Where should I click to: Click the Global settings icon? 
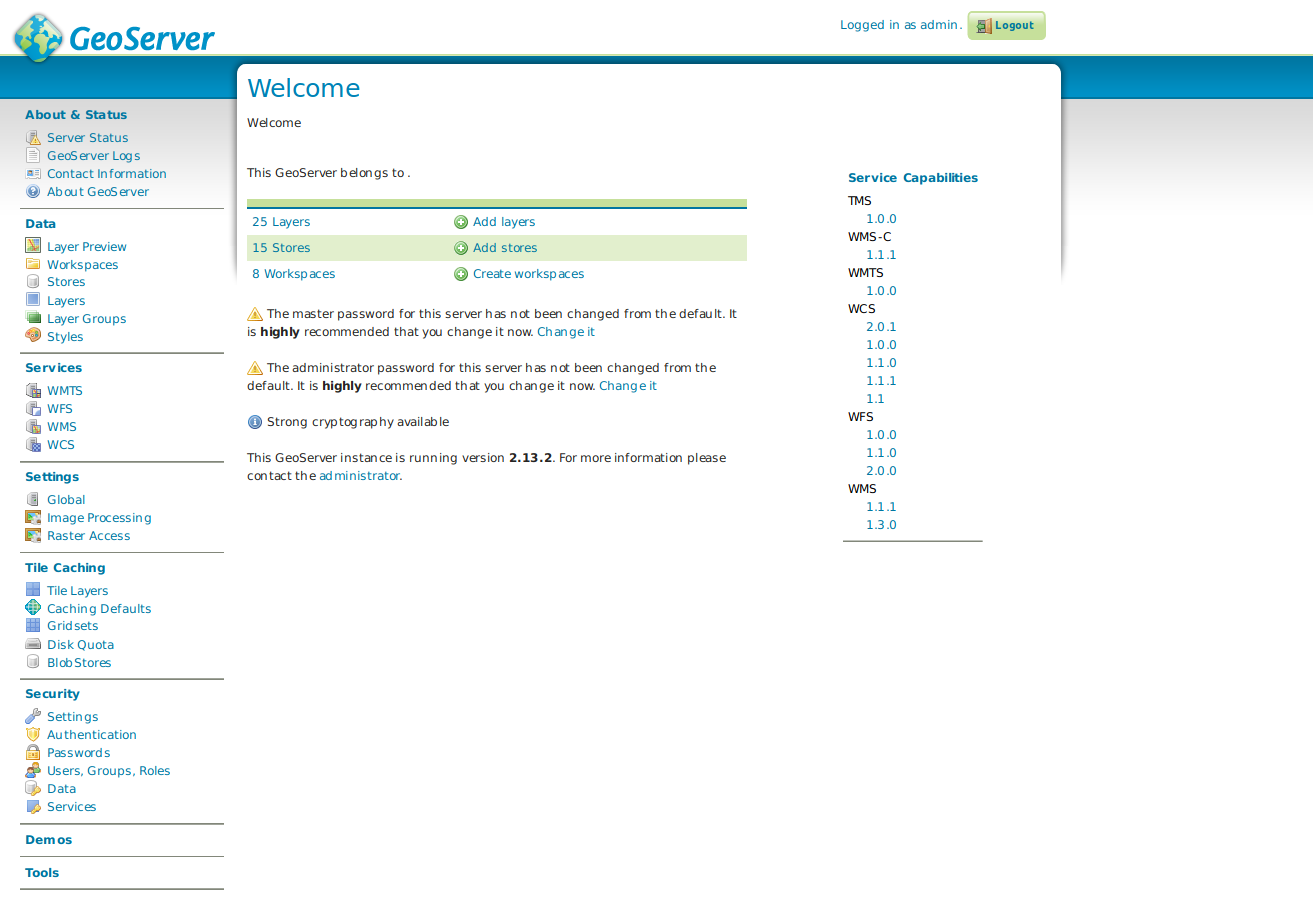pyautogui.click(x=33, y=500)
